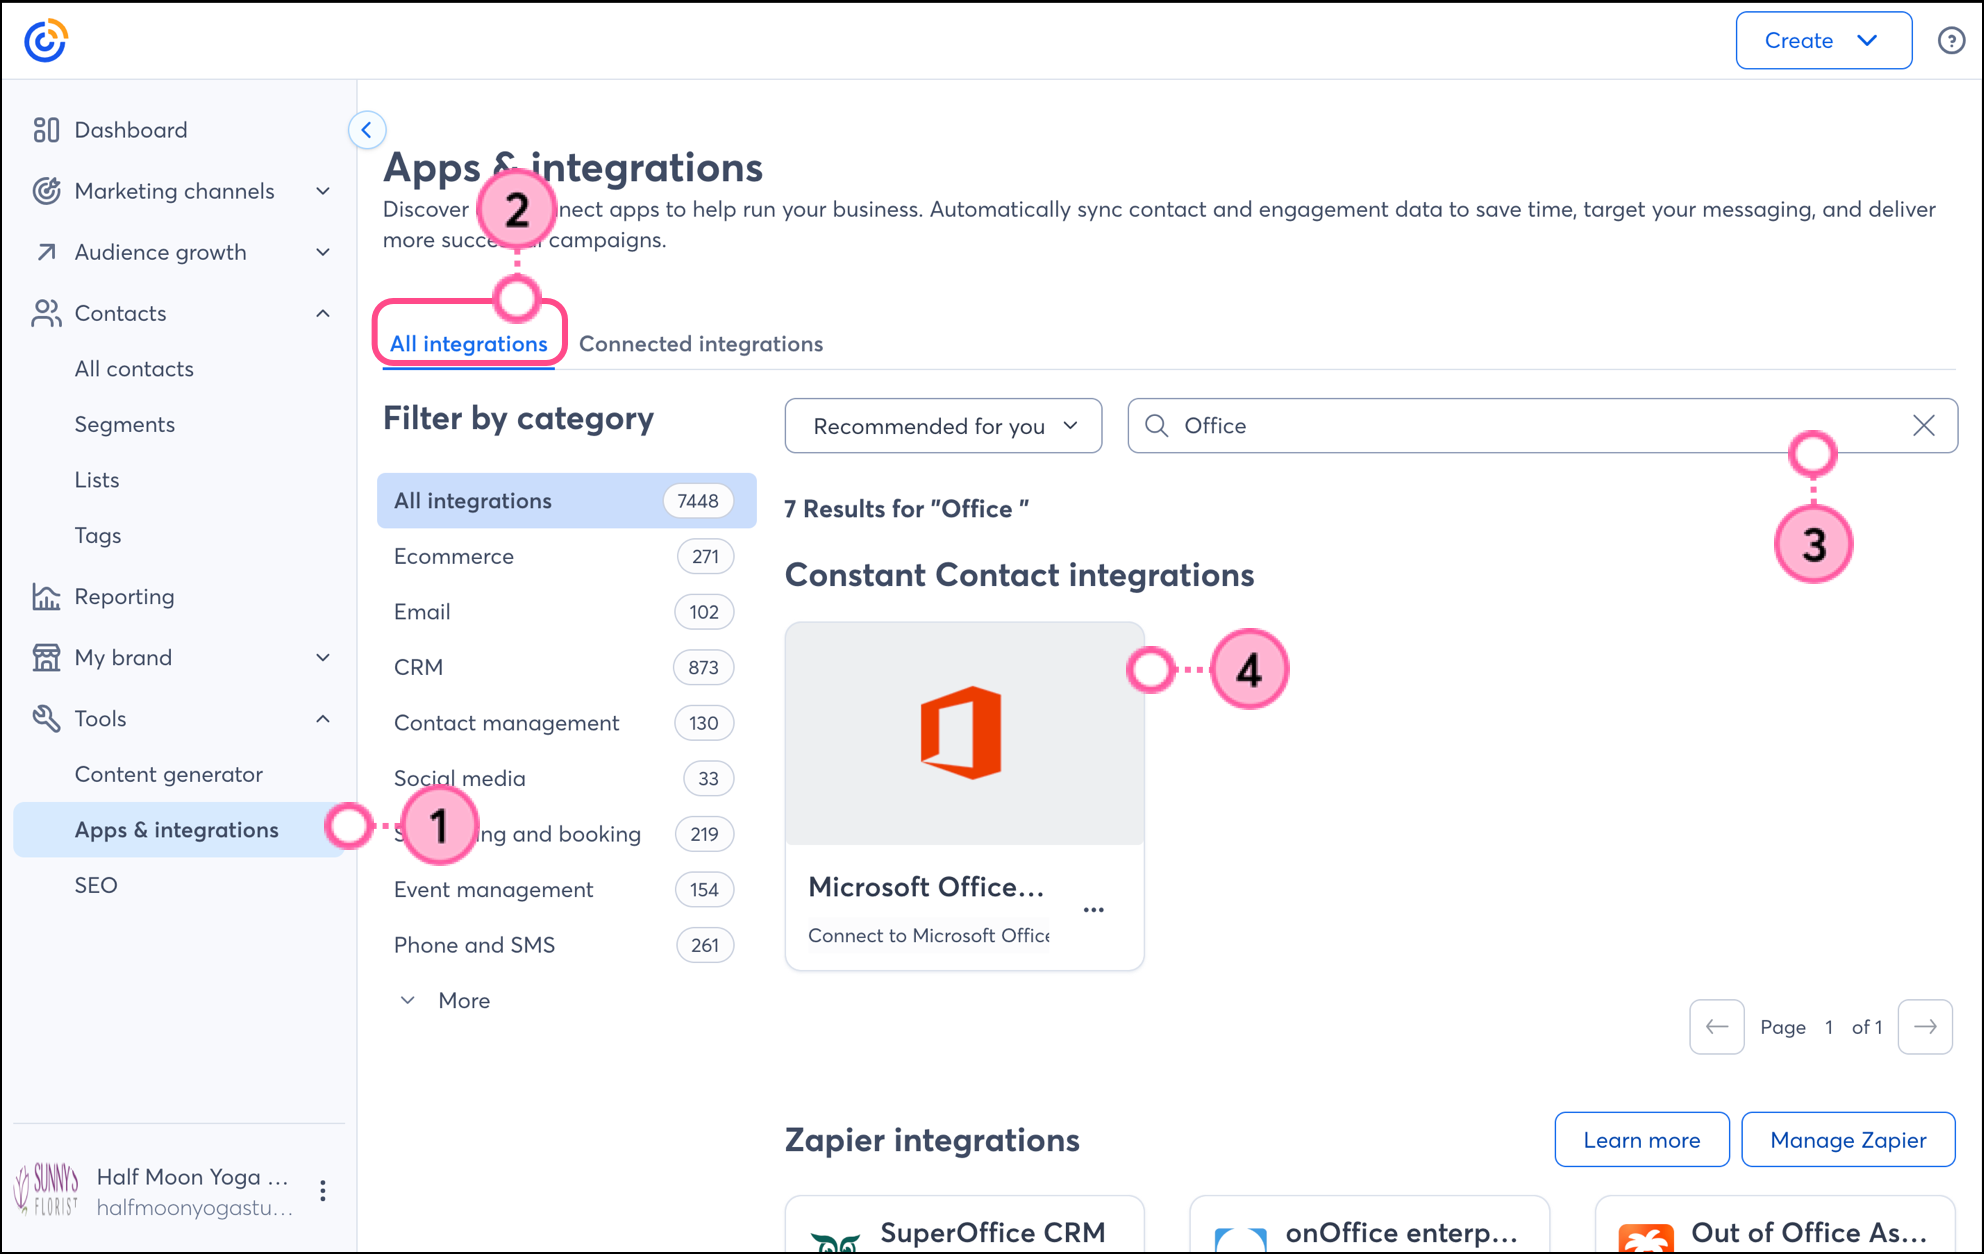The height and width of the screenshot is (1254, 1984).
Task: Open the help question mark icon
Action: coord(1951,41)
